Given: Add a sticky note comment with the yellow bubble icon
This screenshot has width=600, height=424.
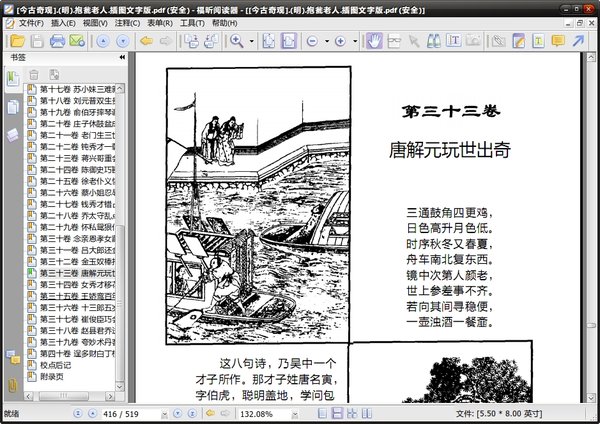Looking at the screenshot, I should click(558, 41).
